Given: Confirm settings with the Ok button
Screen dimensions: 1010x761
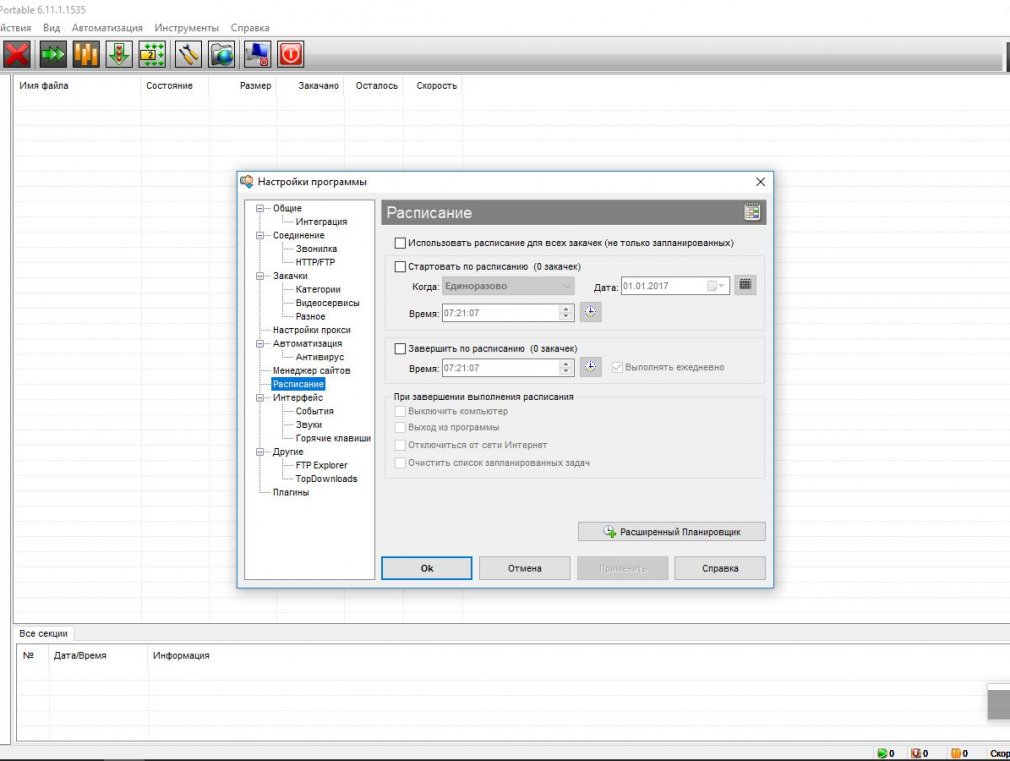Looking at the screenshot, I should pos(426,568).
